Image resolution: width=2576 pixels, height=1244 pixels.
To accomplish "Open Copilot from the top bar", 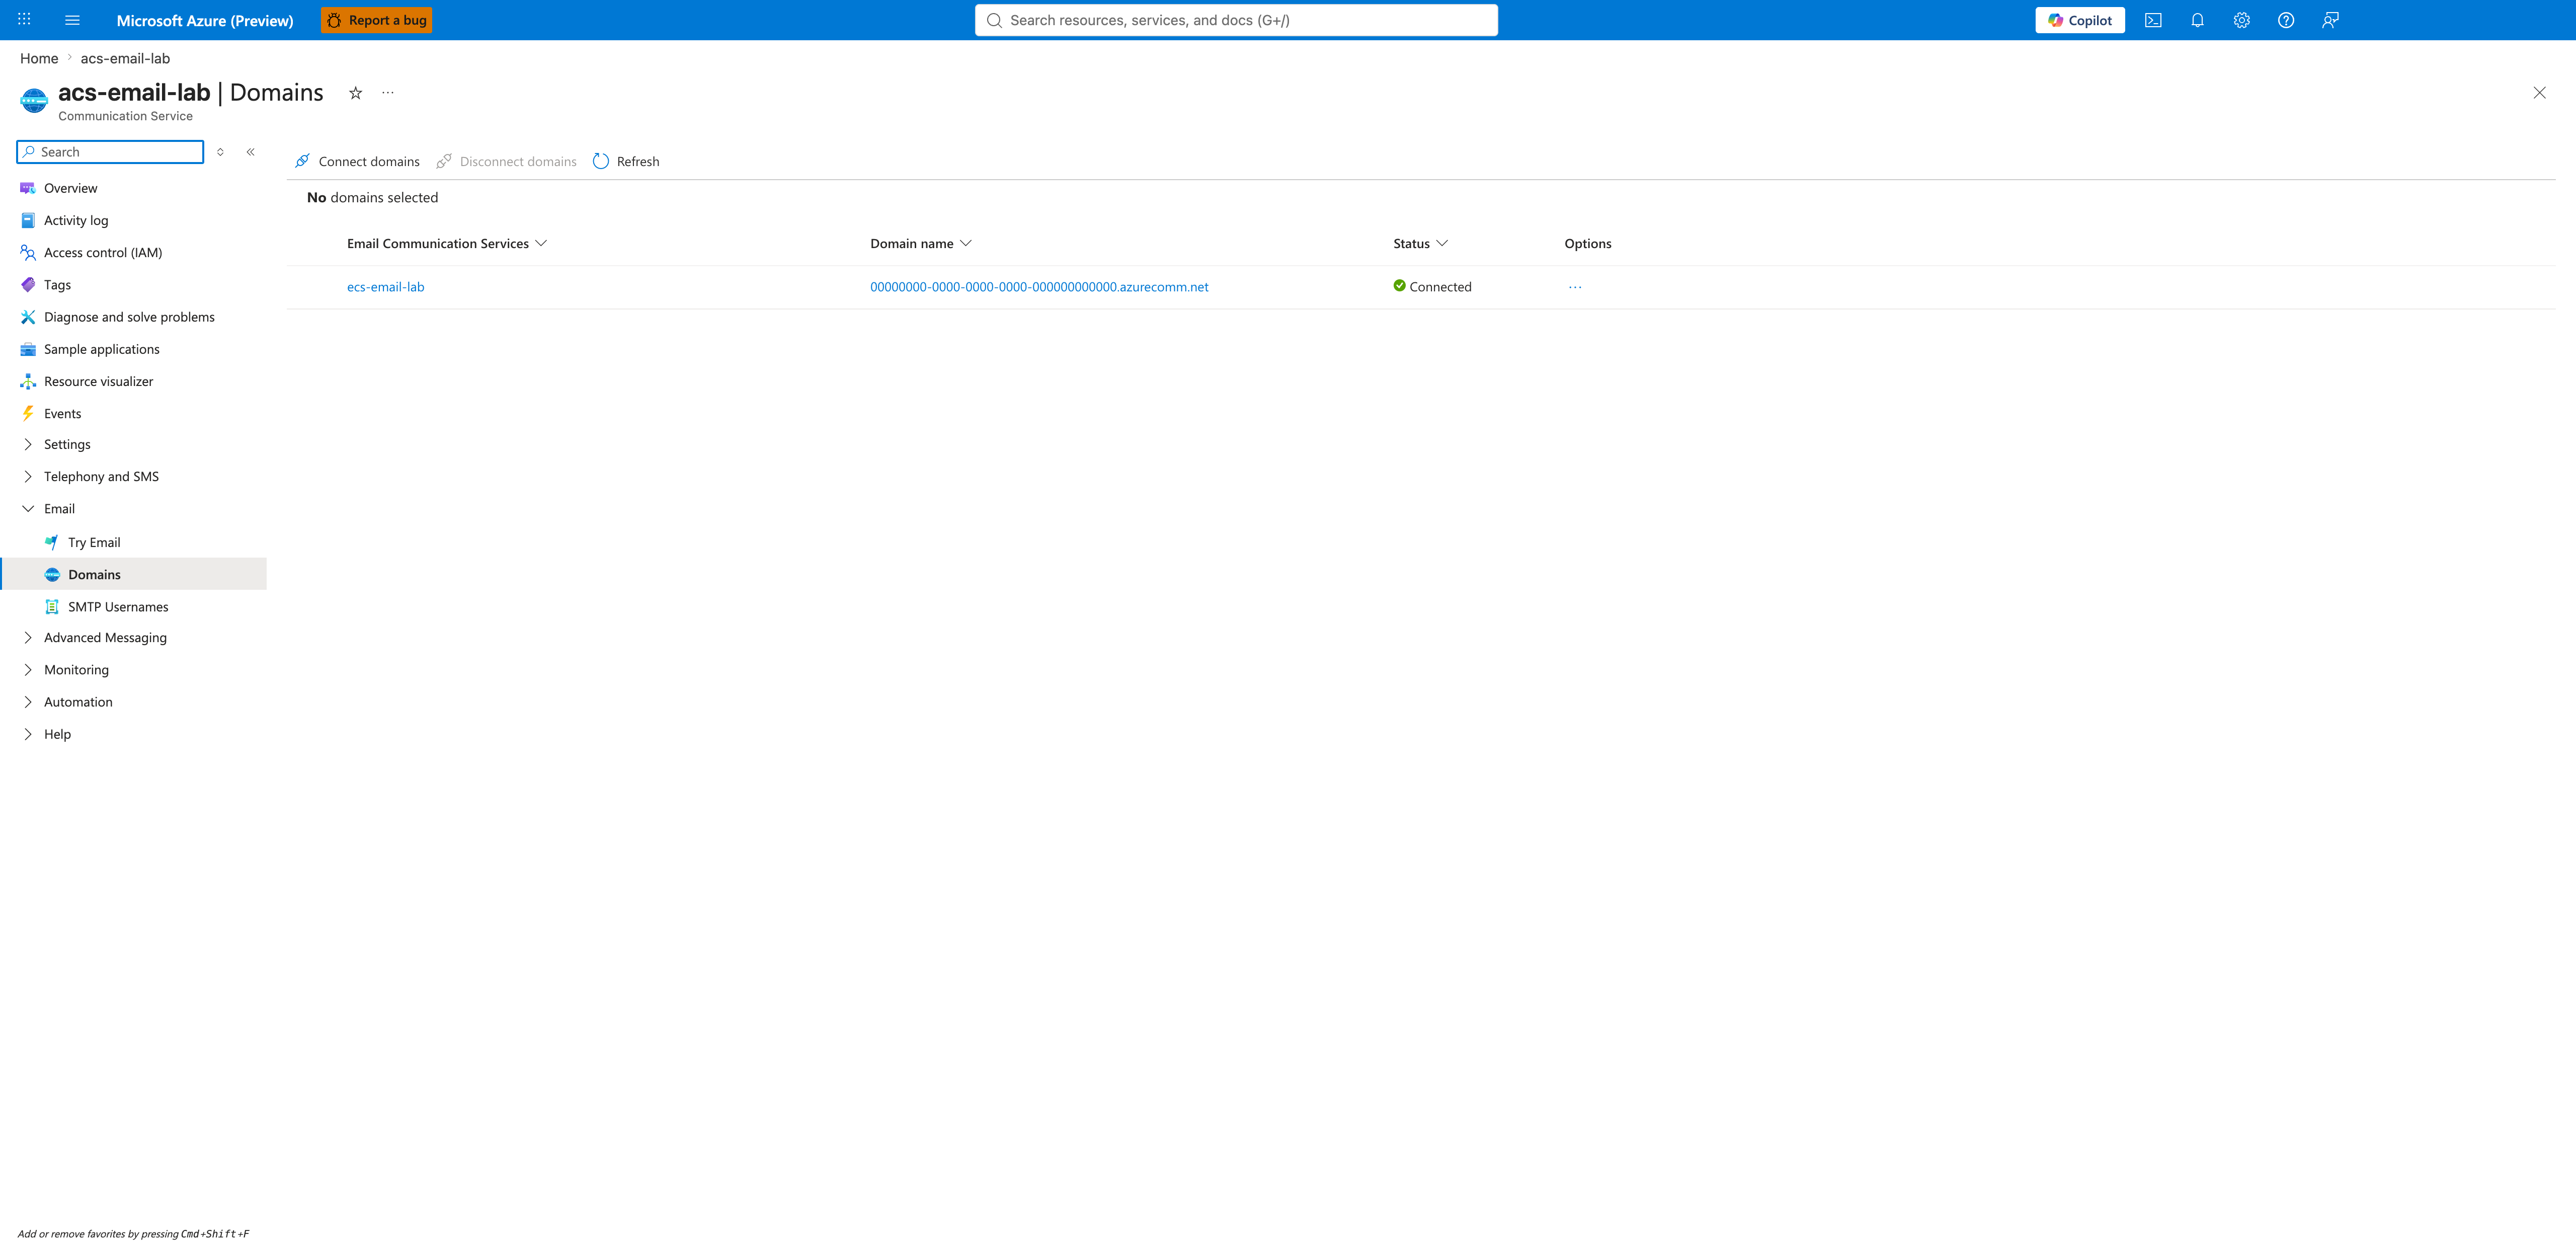I will click(2080, 20).
